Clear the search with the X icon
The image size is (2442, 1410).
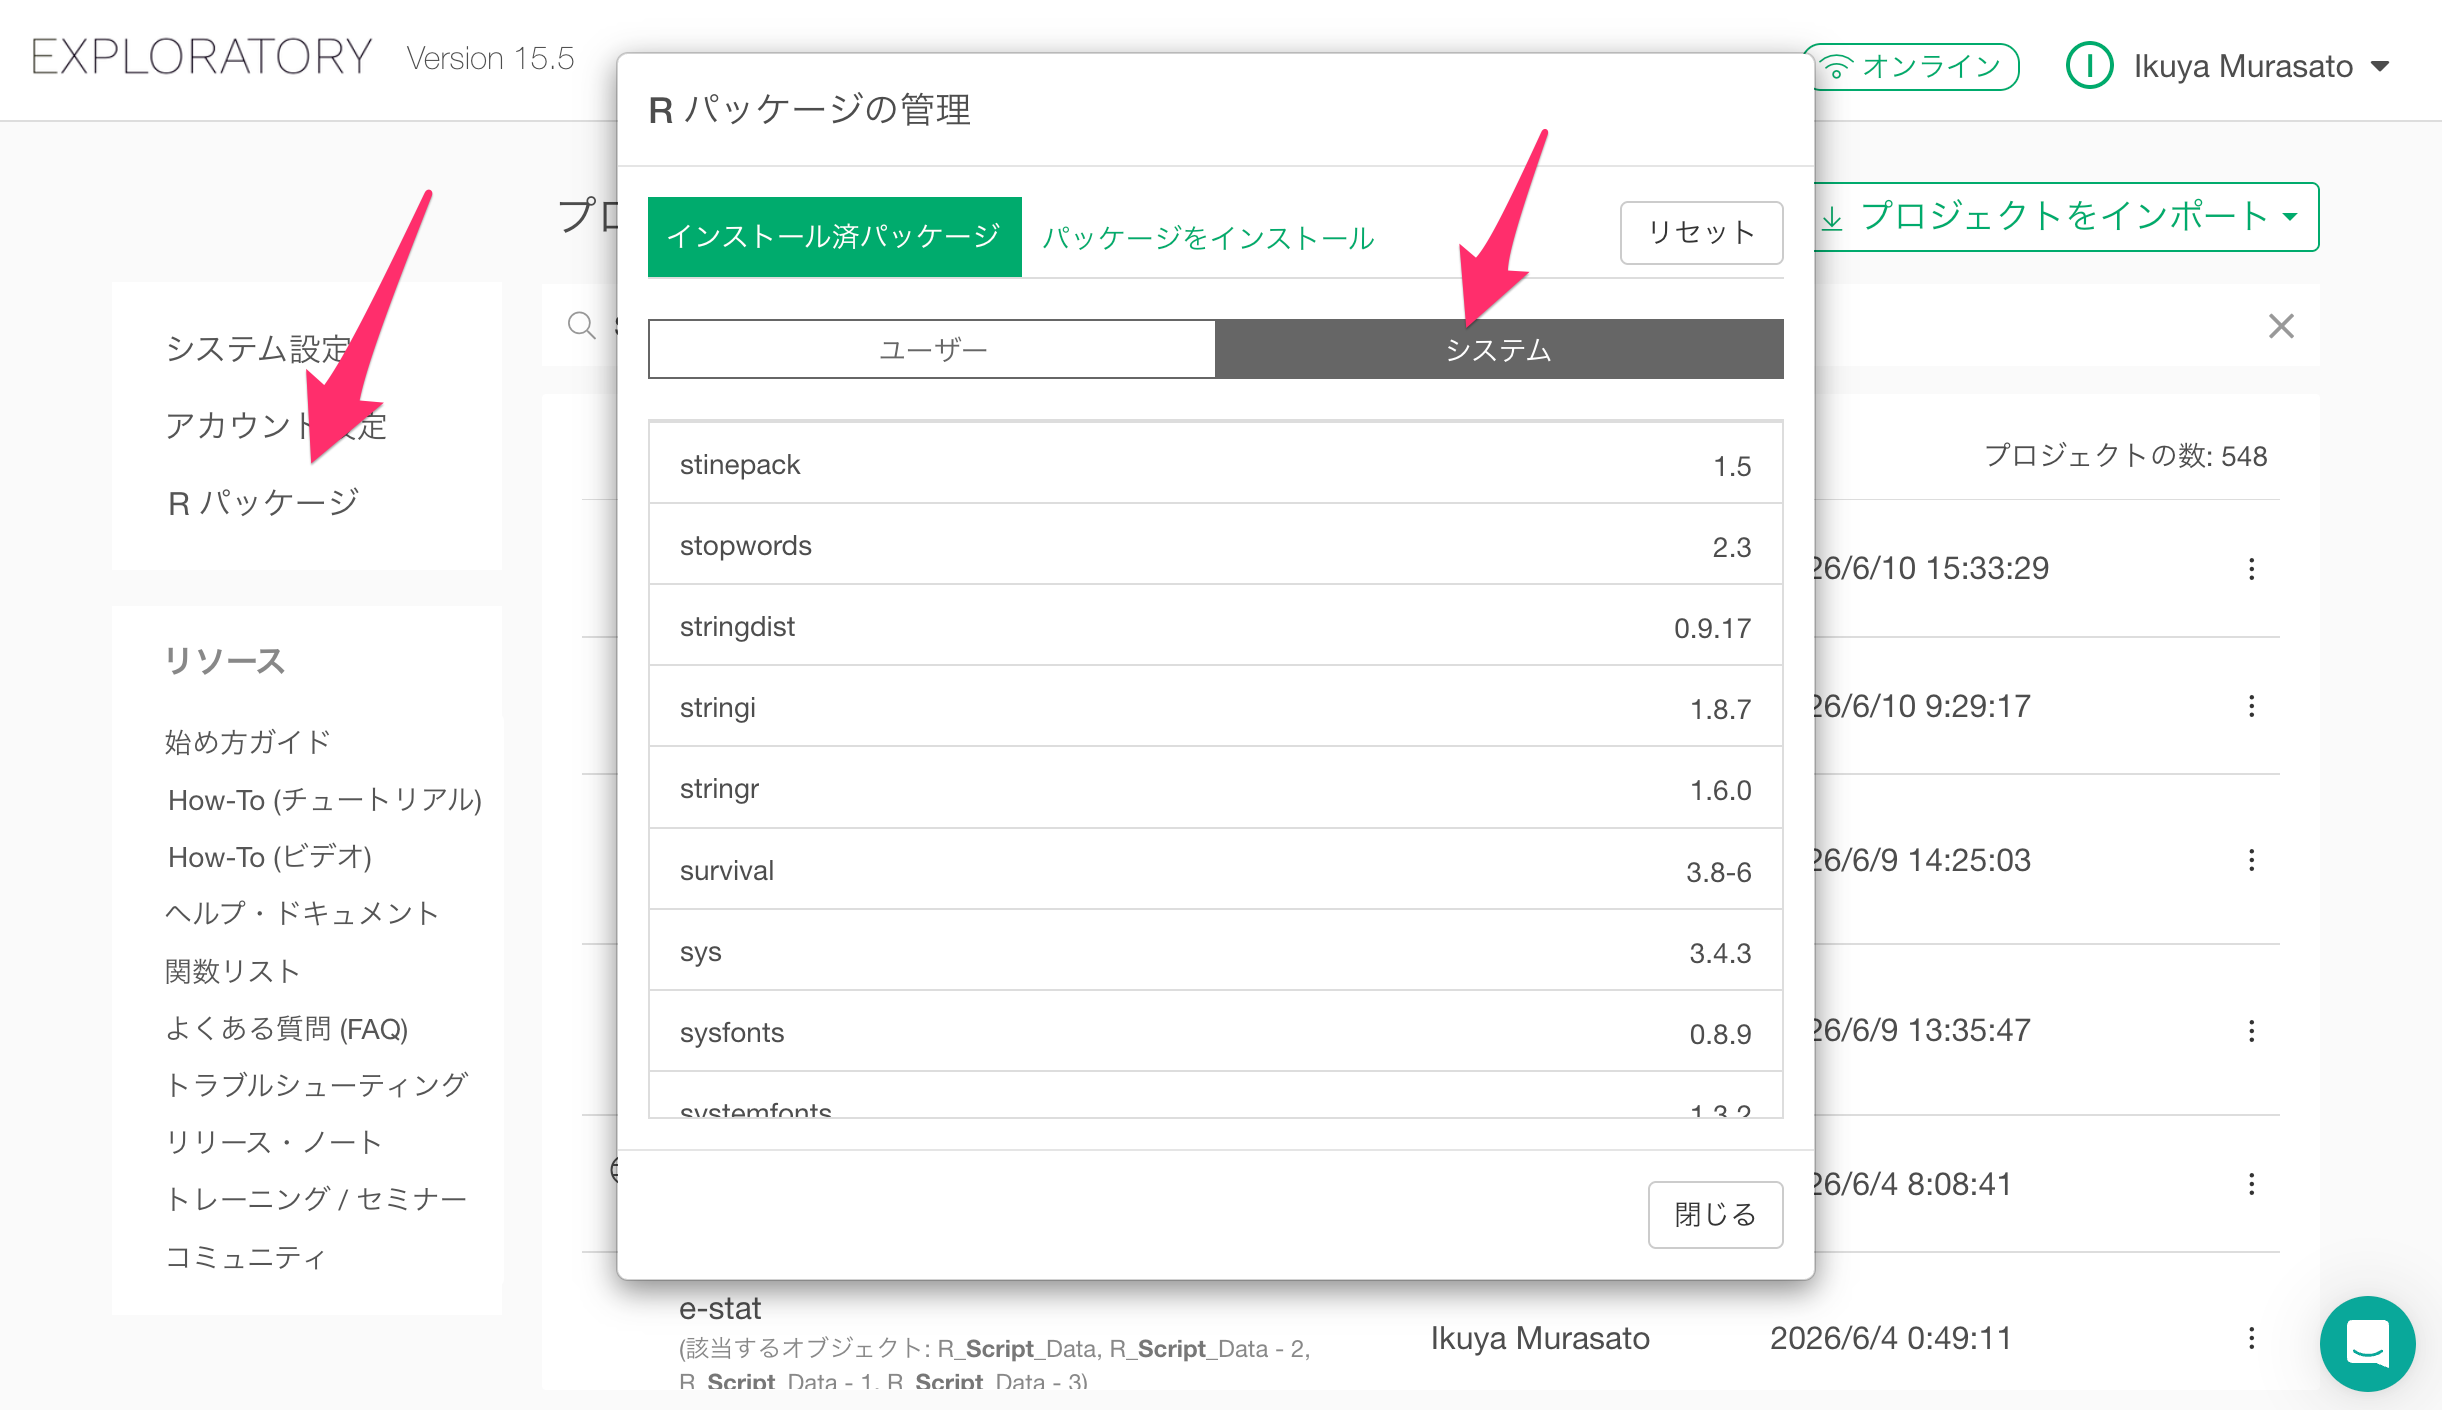(x=2281, y=326)
